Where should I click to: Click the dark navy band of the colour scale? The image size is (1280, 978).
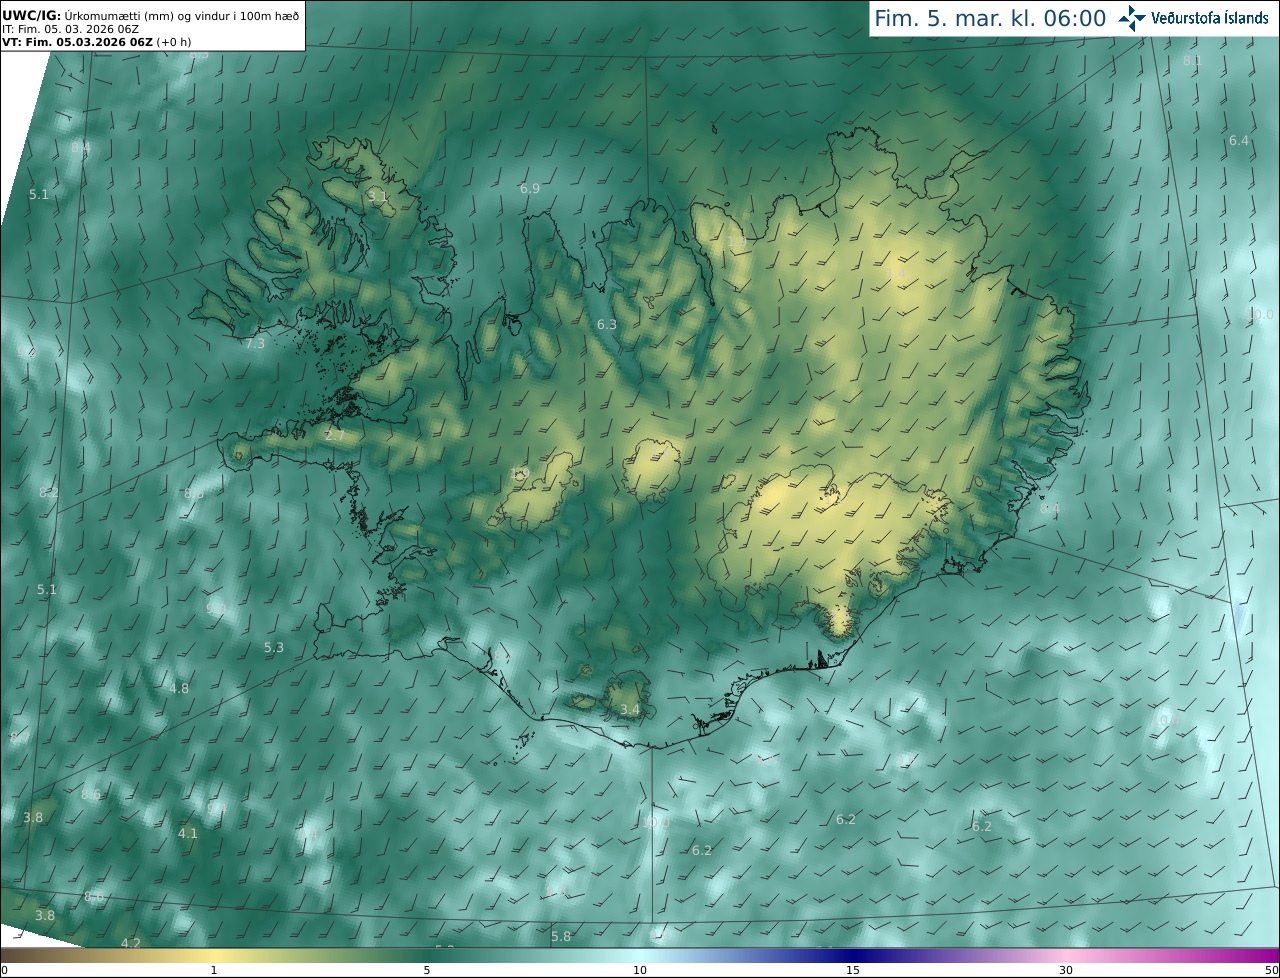coord(852,955)
